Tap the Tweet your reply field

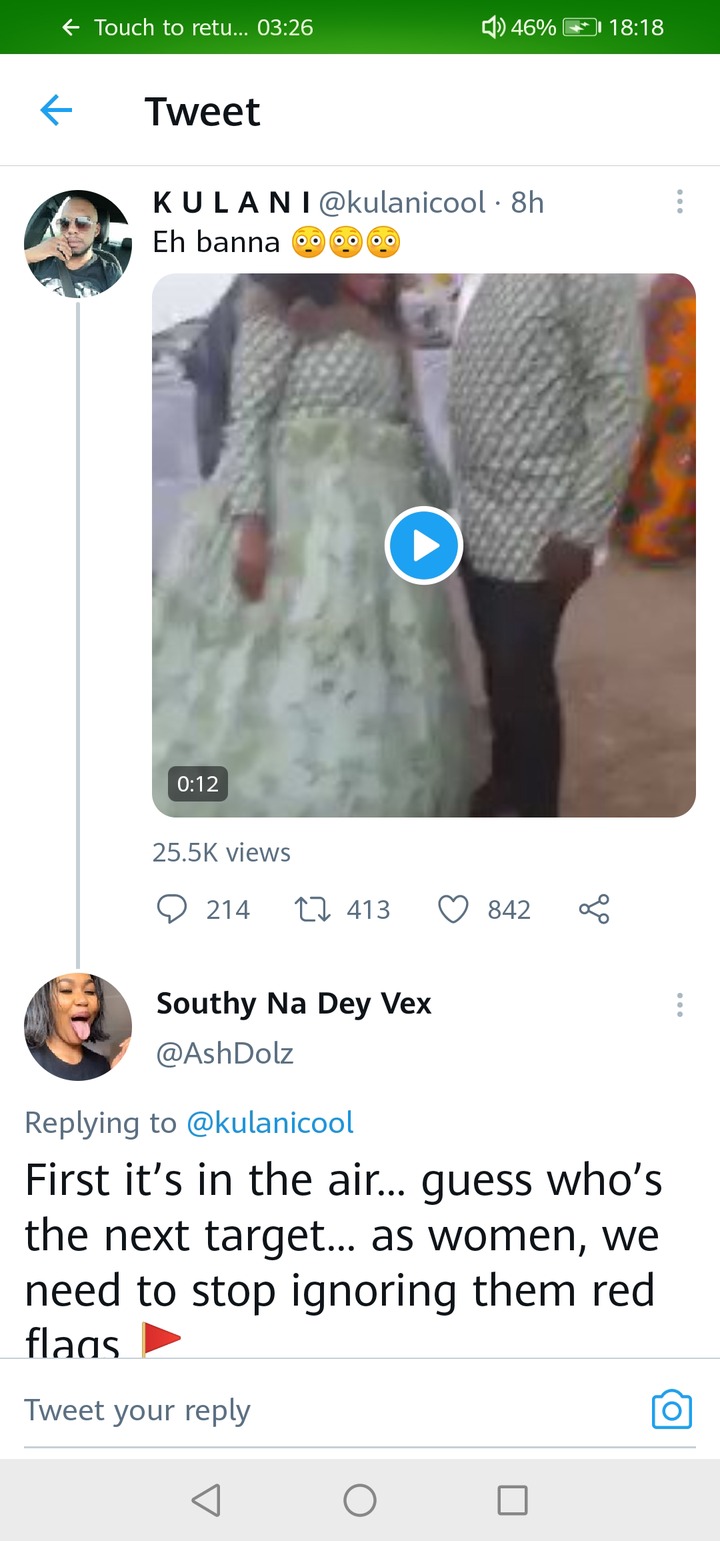click(x=330, y=1410)
